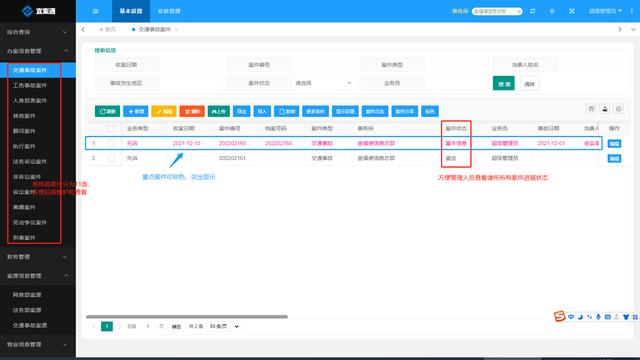Switch to the 系统管理 top tab
The image size is (640, 360).
169,11
